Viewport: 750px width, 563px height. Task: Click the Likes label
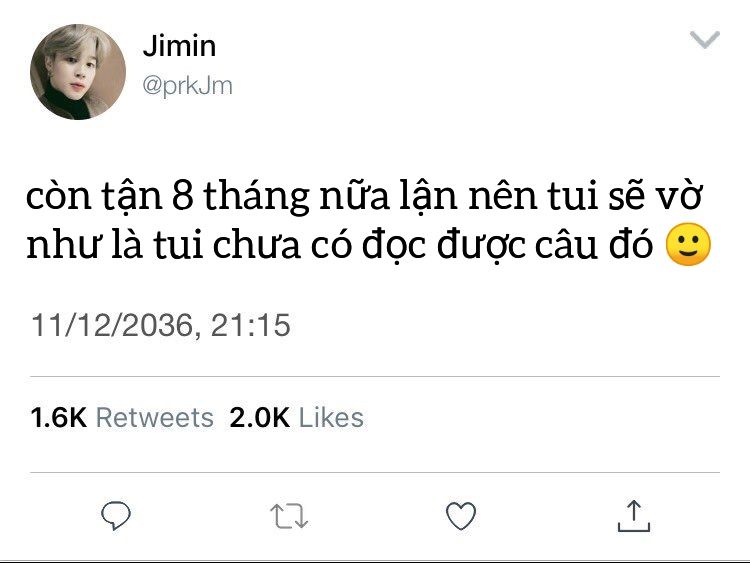click(x=331, y=417)
